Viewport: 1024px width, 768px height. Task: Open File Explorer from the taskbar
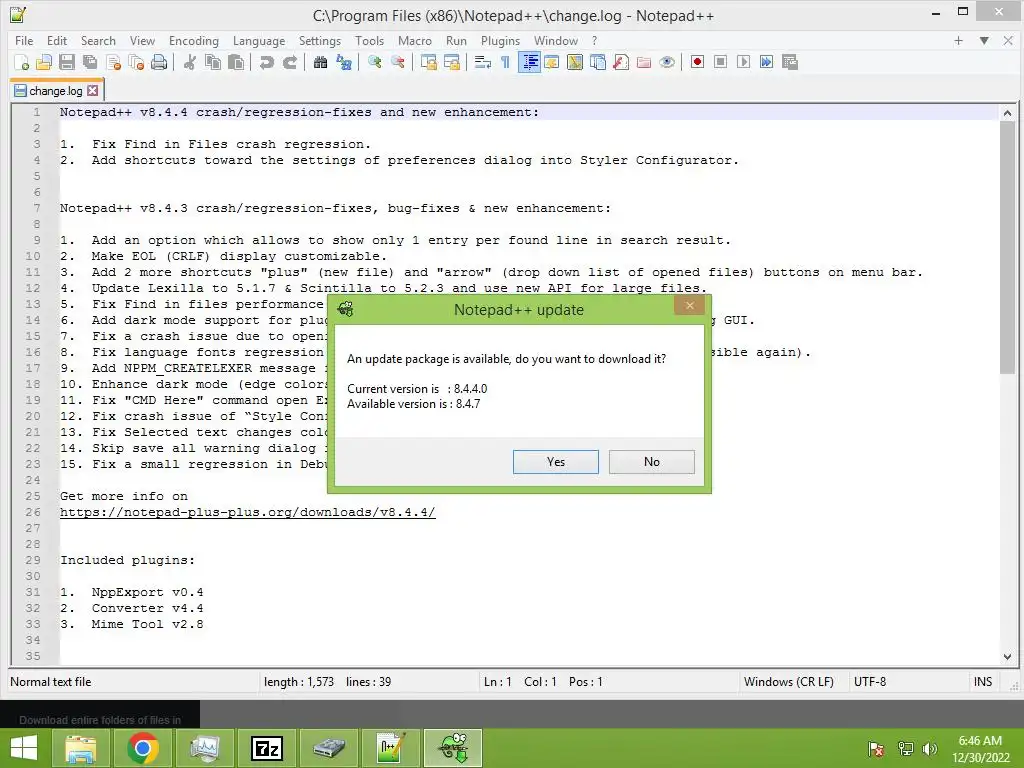pyautogui.click(x=81, y=748)
